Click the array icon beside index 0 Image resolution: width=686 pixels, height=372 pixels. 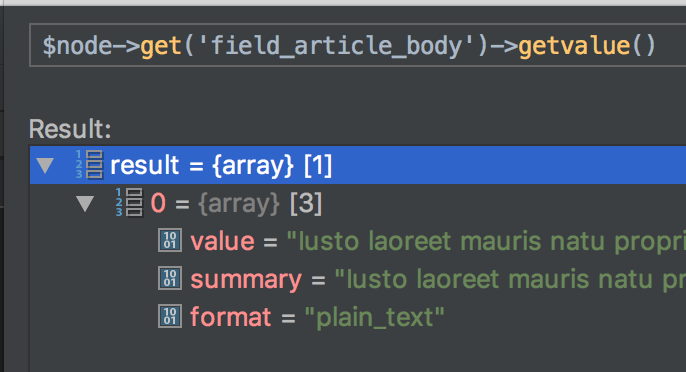[x=129, y=203]
